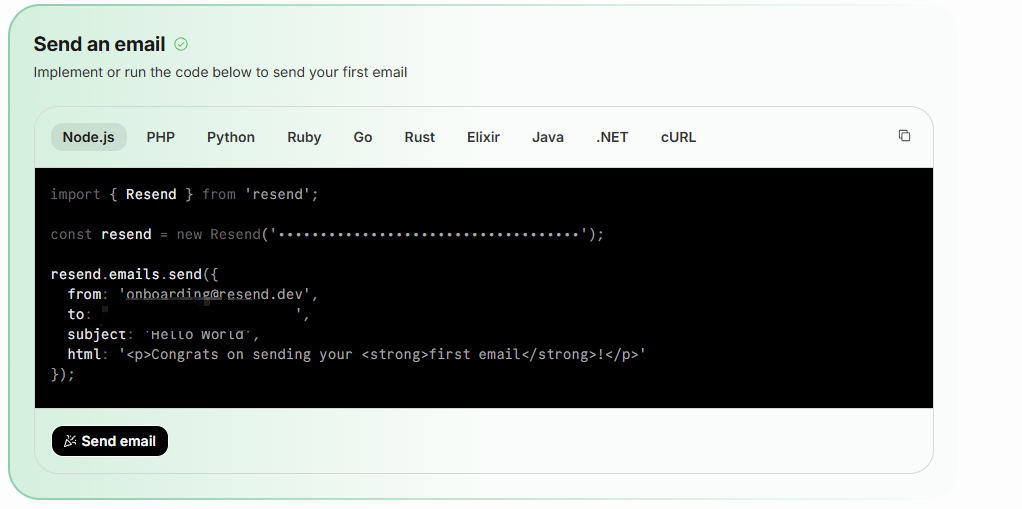The width and height of the screenshot is (1022, 509).
Task: Click the Send email button
Action: [x=110, y=441]
